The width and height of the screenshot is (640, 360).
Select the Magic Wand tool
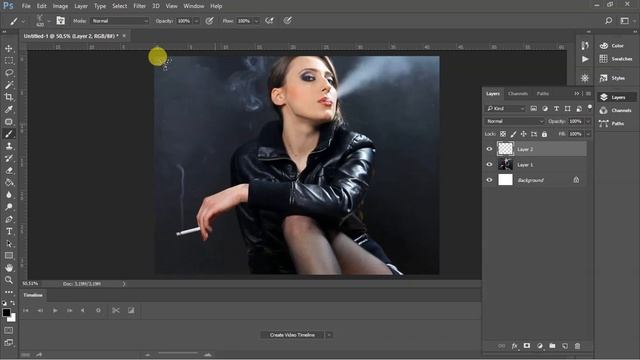(x=9, y=85)
